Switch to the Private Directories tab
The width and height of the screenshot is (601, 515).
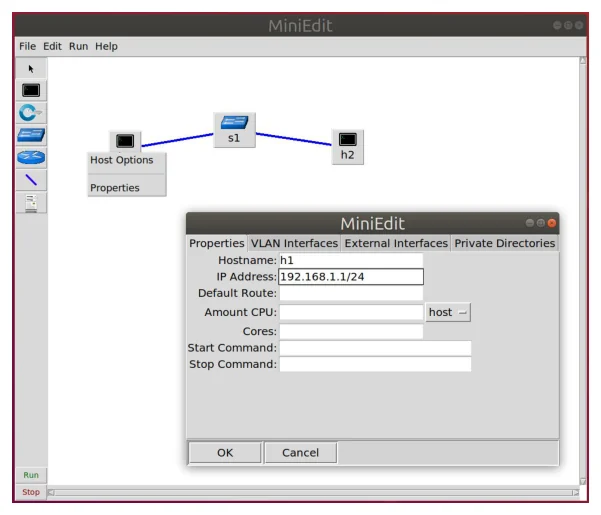pyautogui.click(x=504, y=243)
